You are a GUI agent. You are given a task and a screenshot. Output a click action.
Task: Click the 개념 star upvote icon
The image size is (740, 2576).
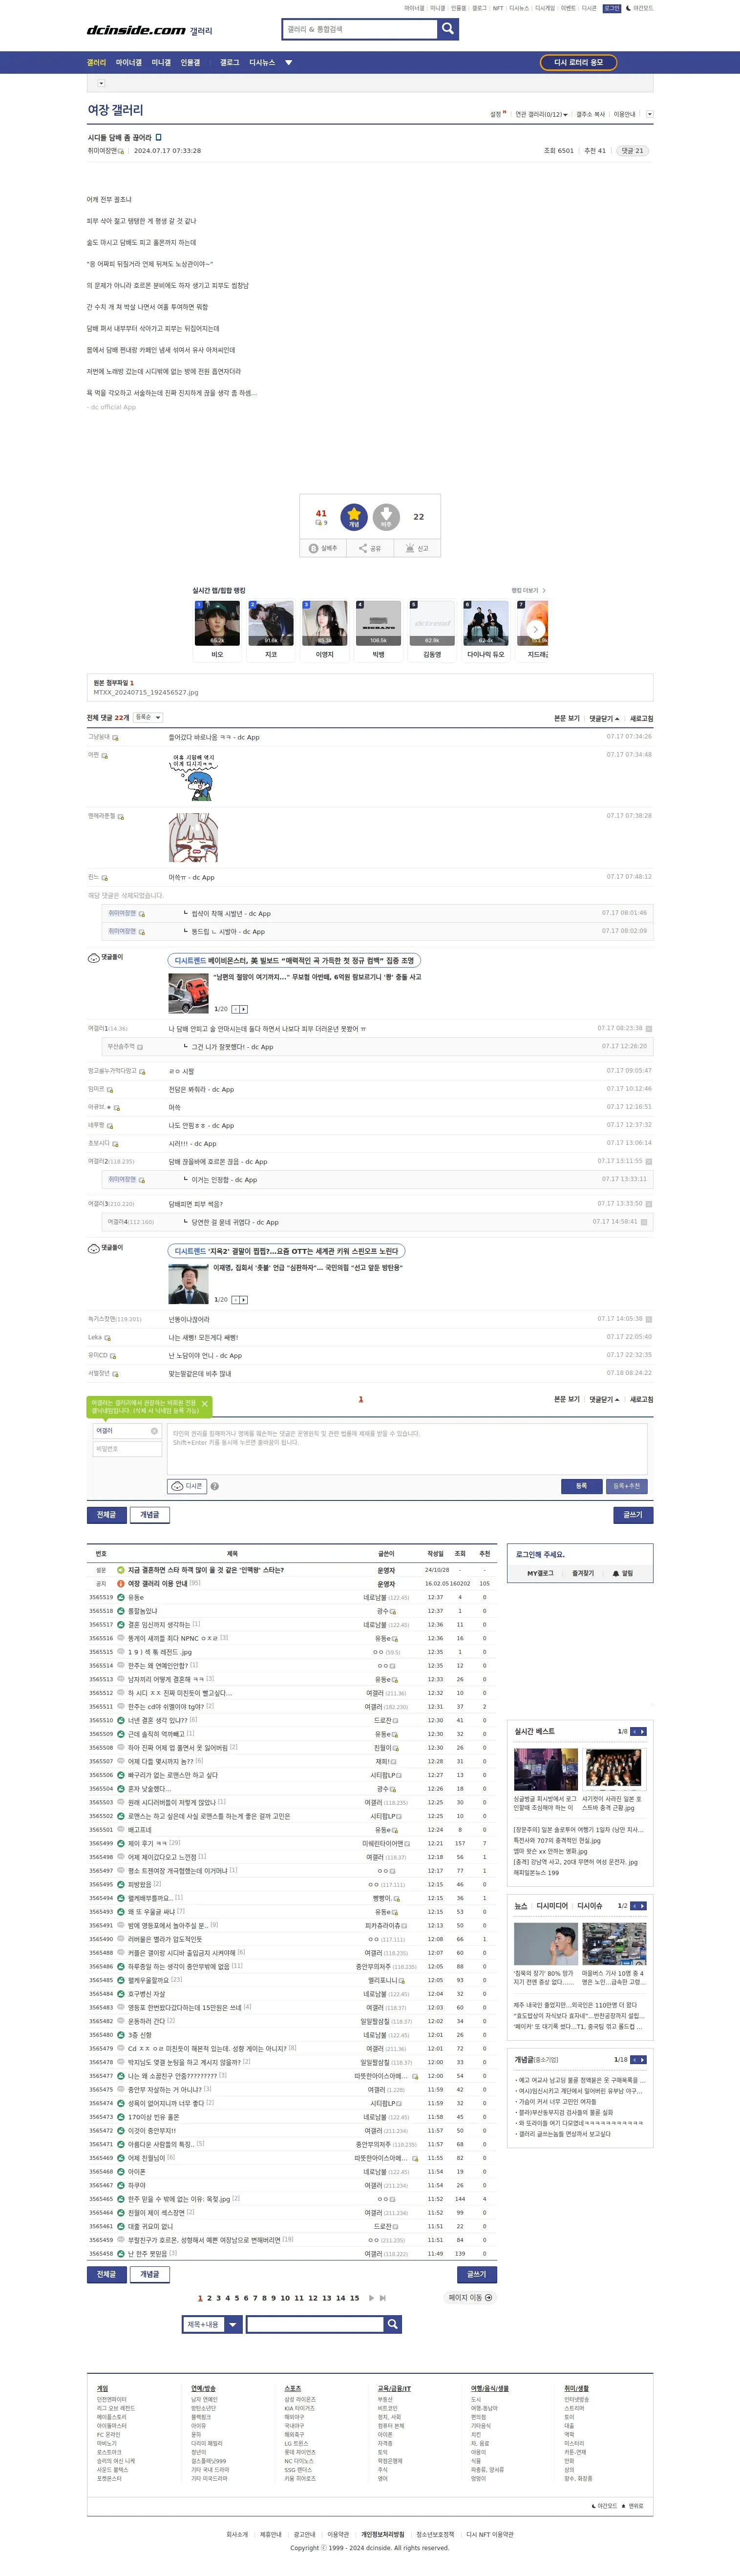354,517
